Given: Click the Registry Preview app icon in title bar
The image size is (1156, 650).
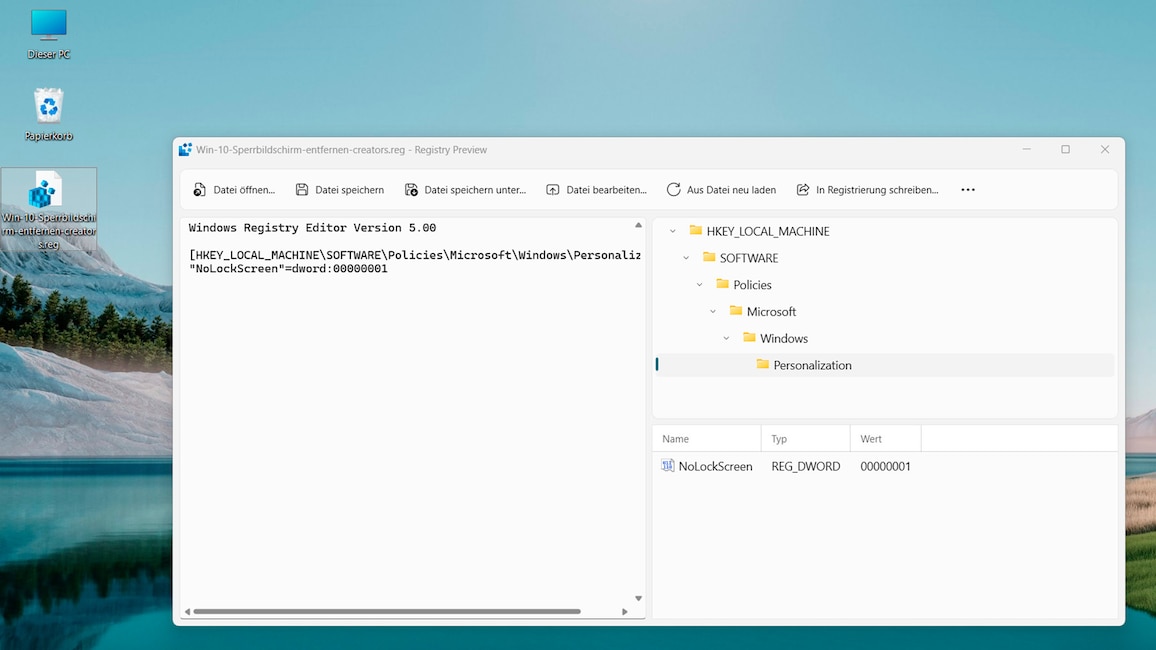Looking at the screenshot, I should (x=185, y=150).
